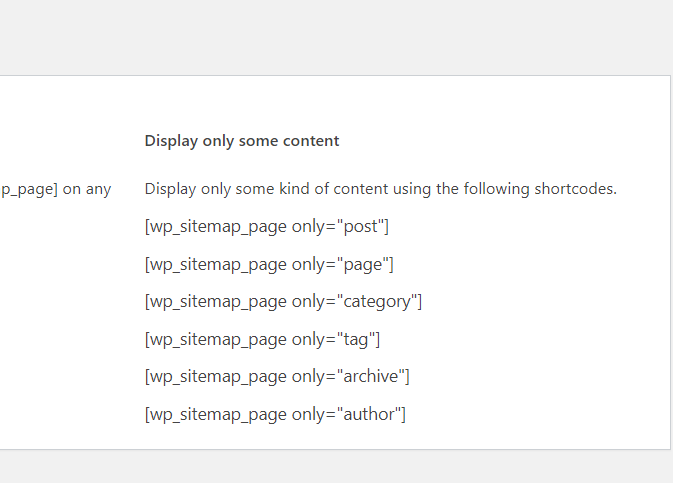Click the truncated "p_page] on any" text
The width and height of the screenshot is (673, 483).
56,189
